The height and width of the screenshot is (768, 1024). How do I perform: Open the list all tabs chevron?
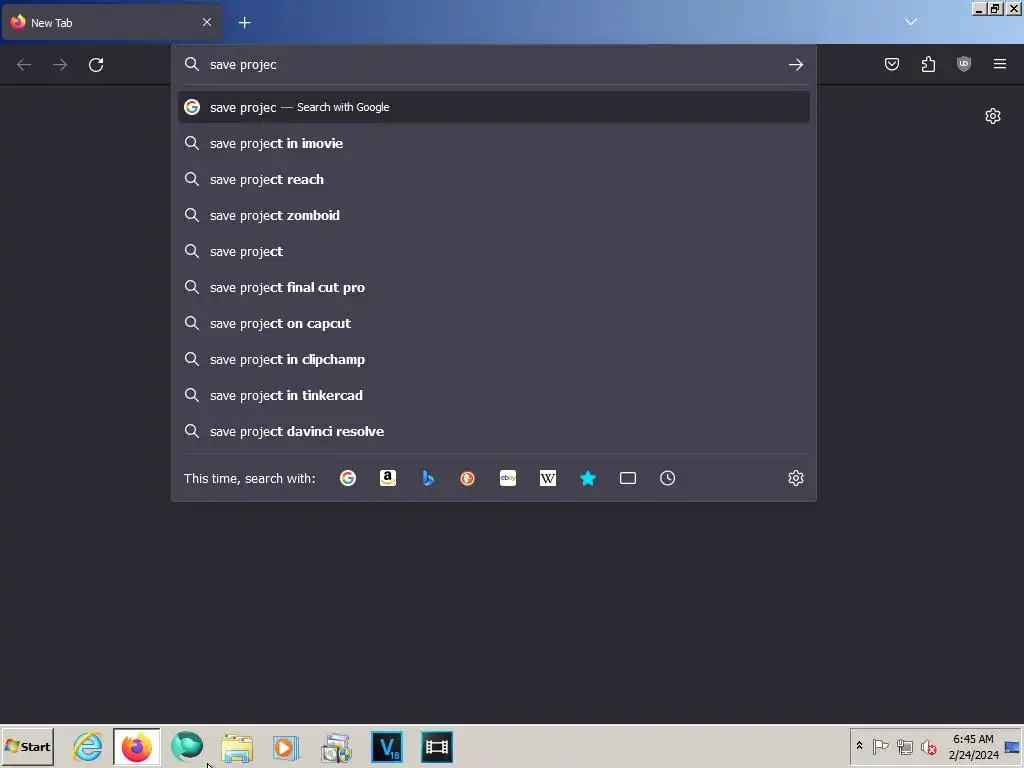911,22
